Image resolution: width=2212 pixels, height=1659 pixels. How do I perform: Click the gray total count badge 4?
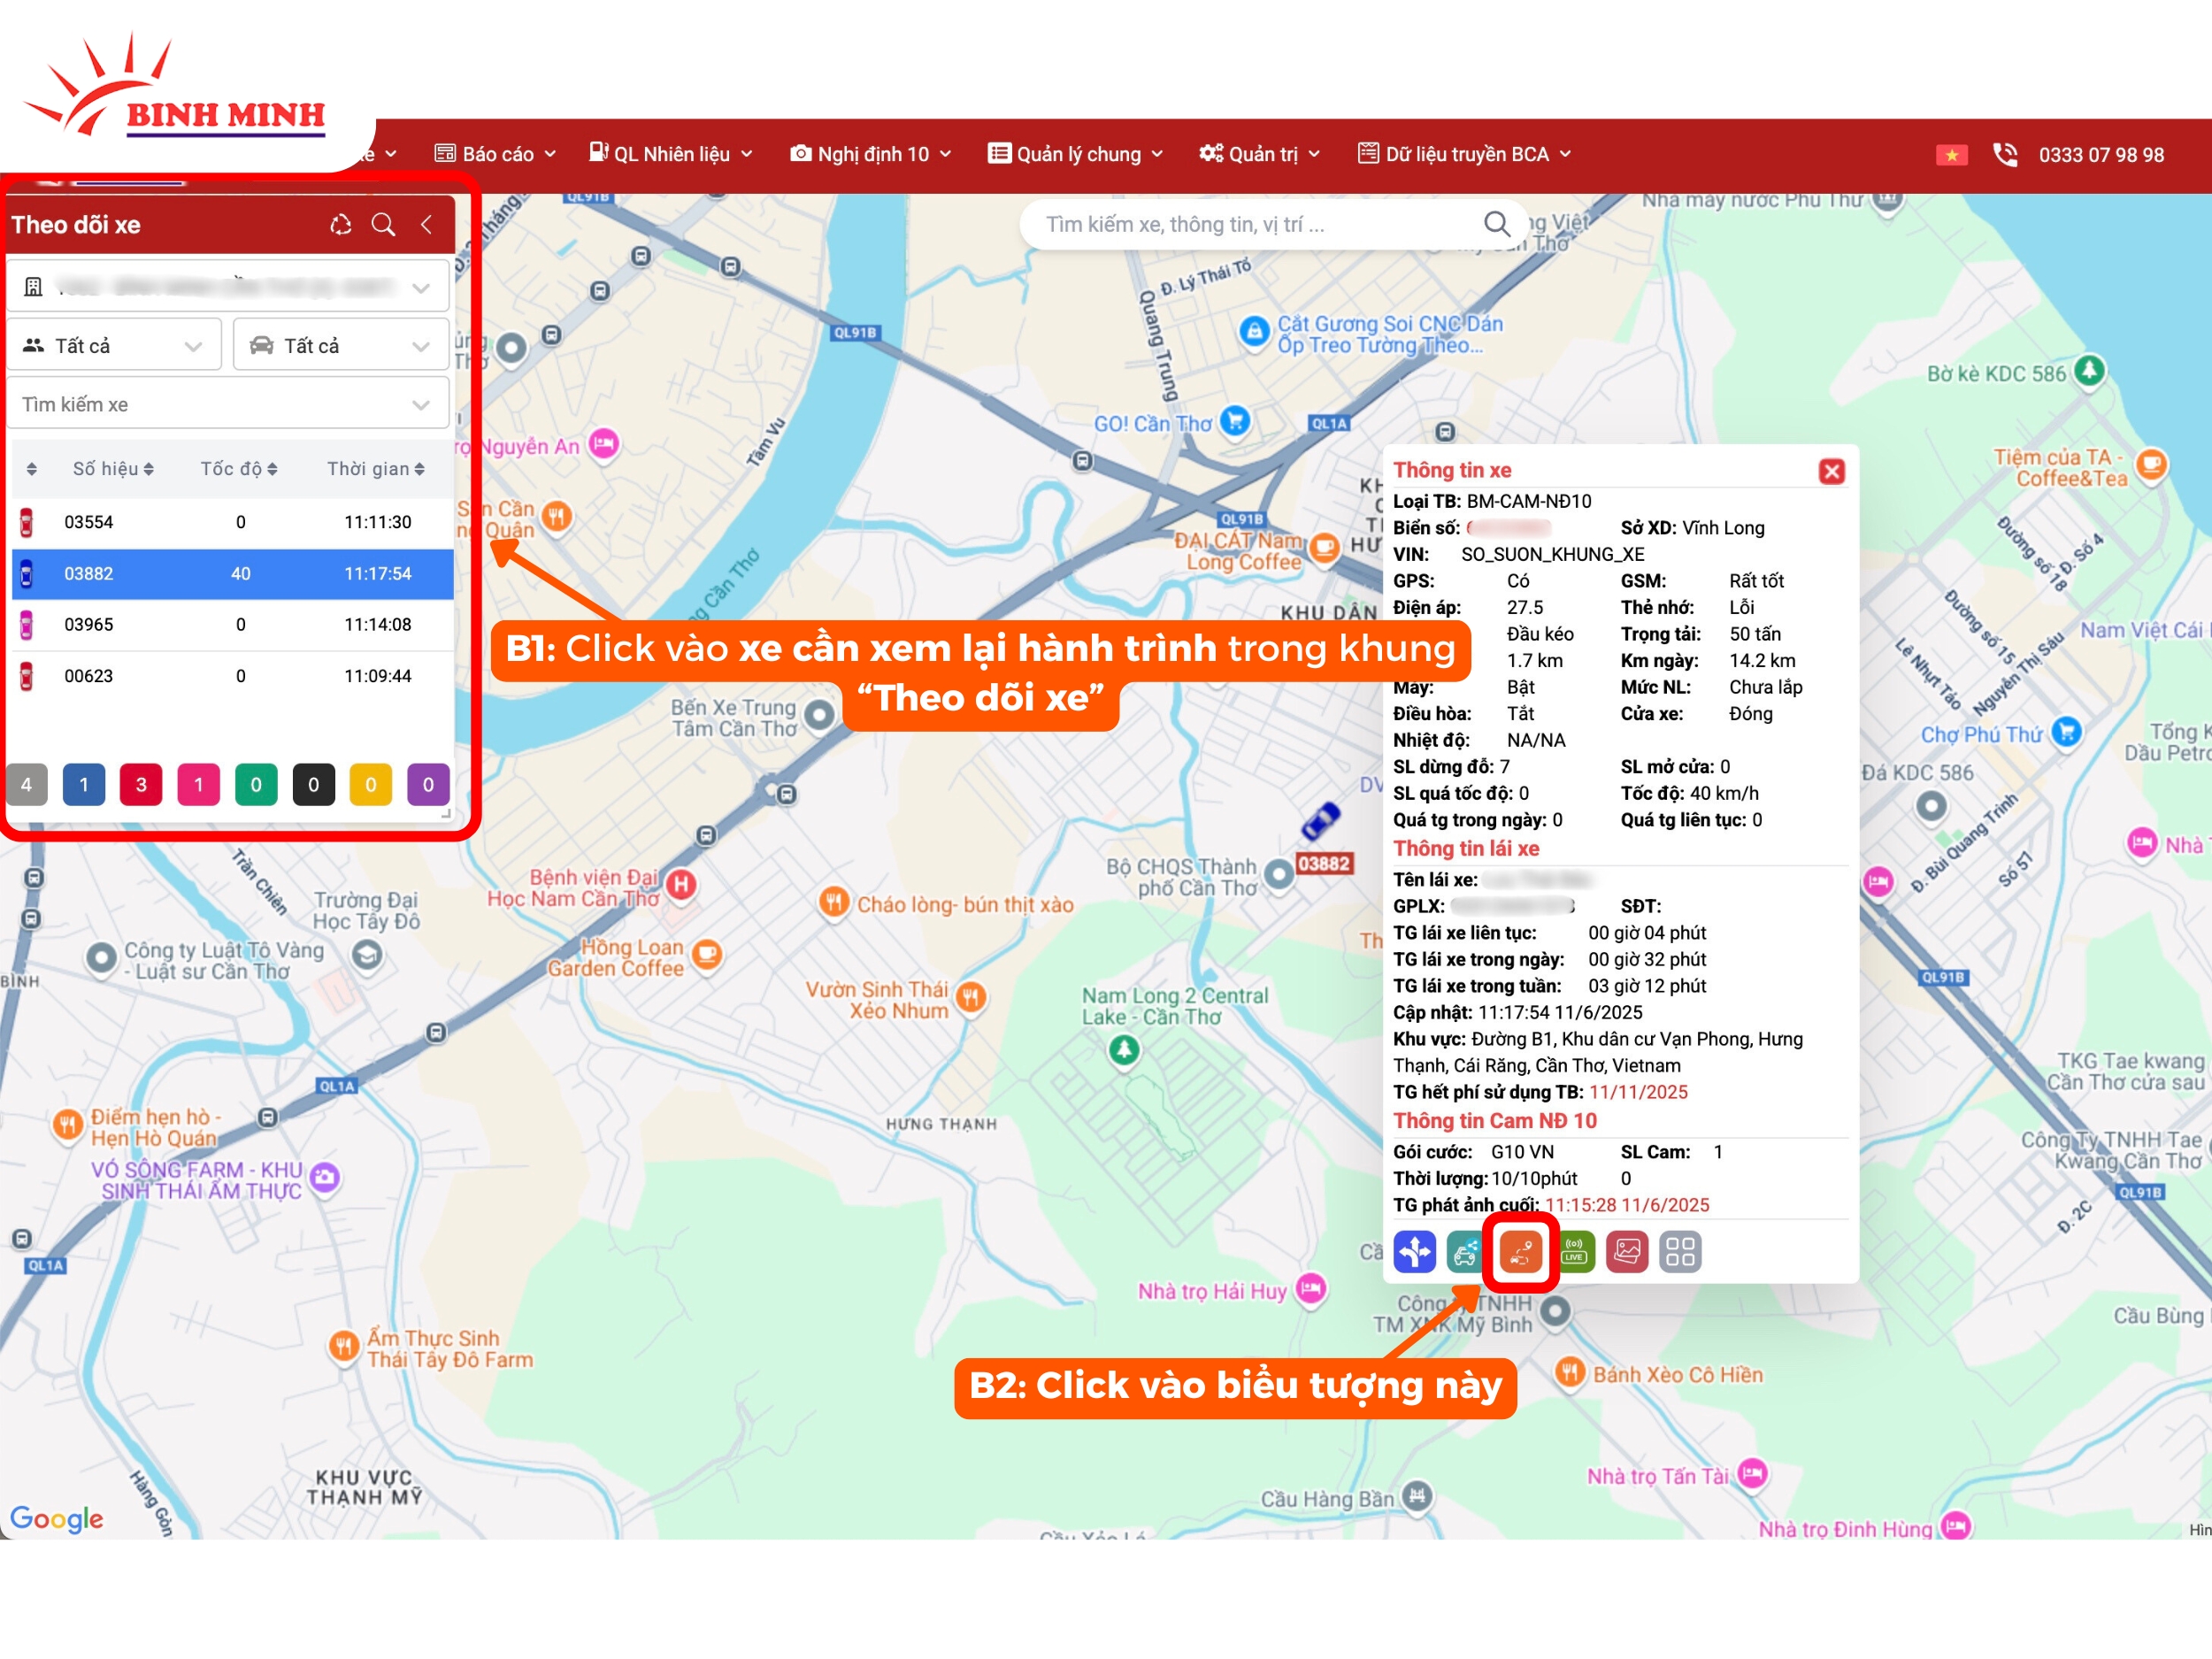click(x=27, y=785)
